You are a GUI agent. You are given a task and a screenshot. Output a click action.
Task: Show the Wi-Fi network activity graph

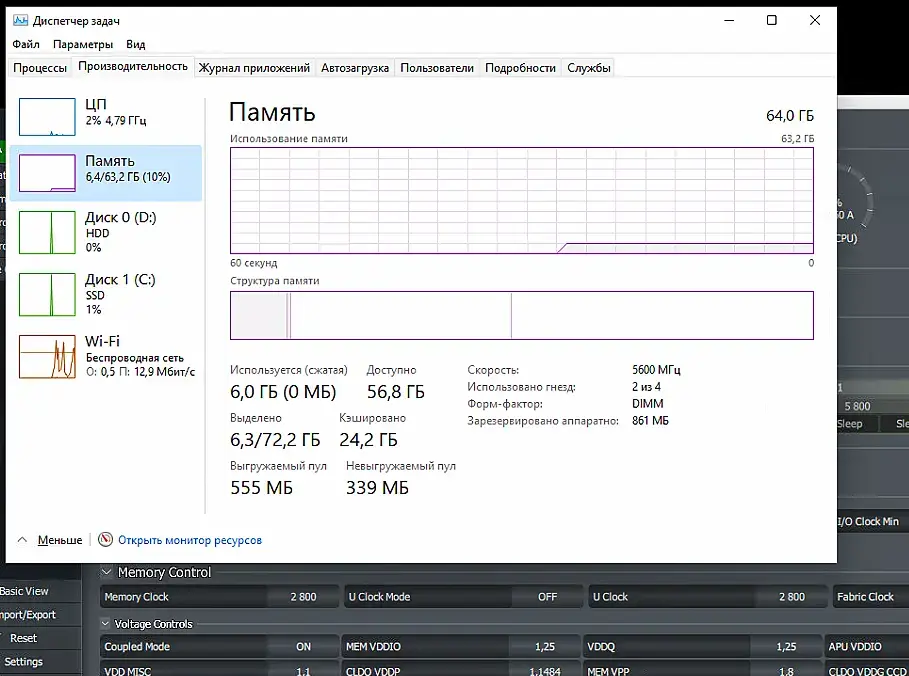[47, 357]
